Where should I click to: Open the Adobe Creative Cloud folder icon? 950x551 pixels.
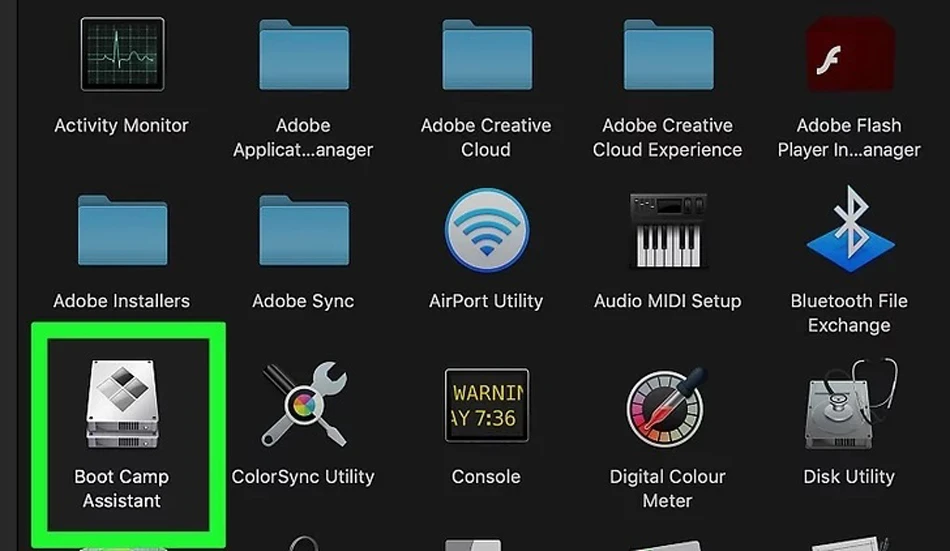(x=487, y=55)
